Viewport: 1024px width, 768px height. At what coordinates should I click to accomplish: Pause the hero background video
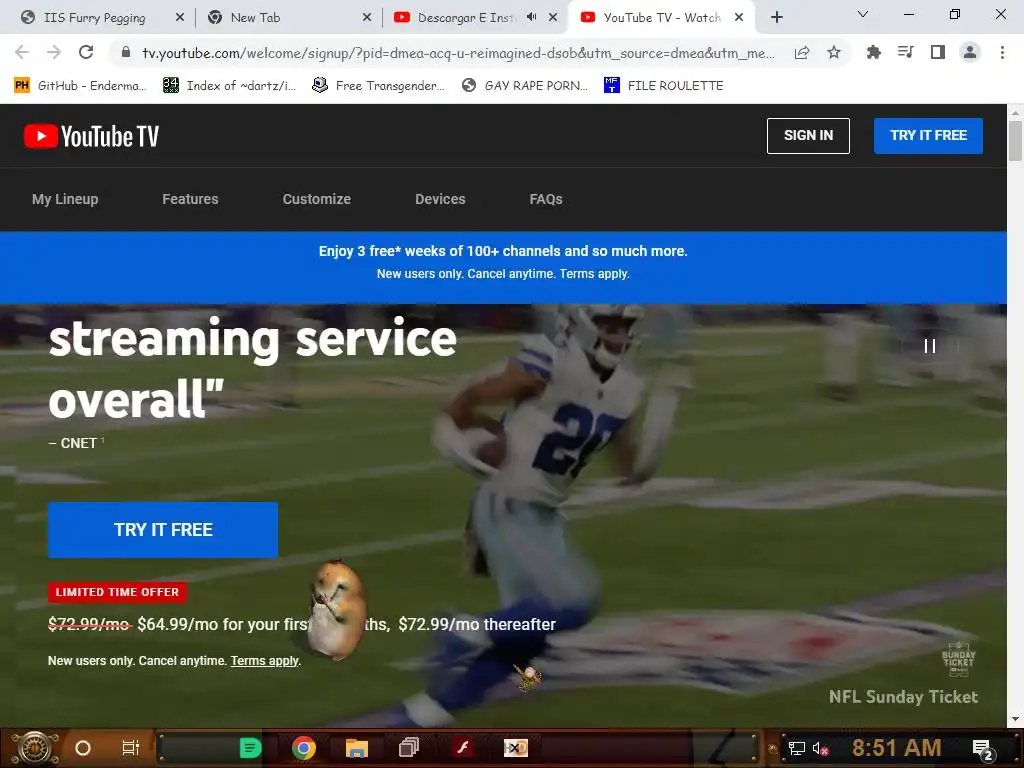930,346
